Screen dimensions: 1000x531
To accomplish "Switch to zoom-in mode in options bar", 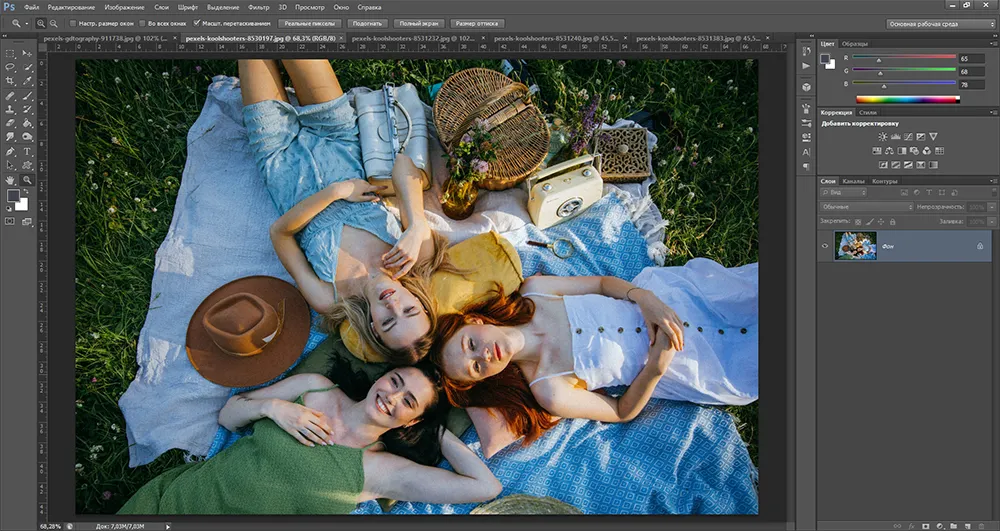I will (41, 23).
